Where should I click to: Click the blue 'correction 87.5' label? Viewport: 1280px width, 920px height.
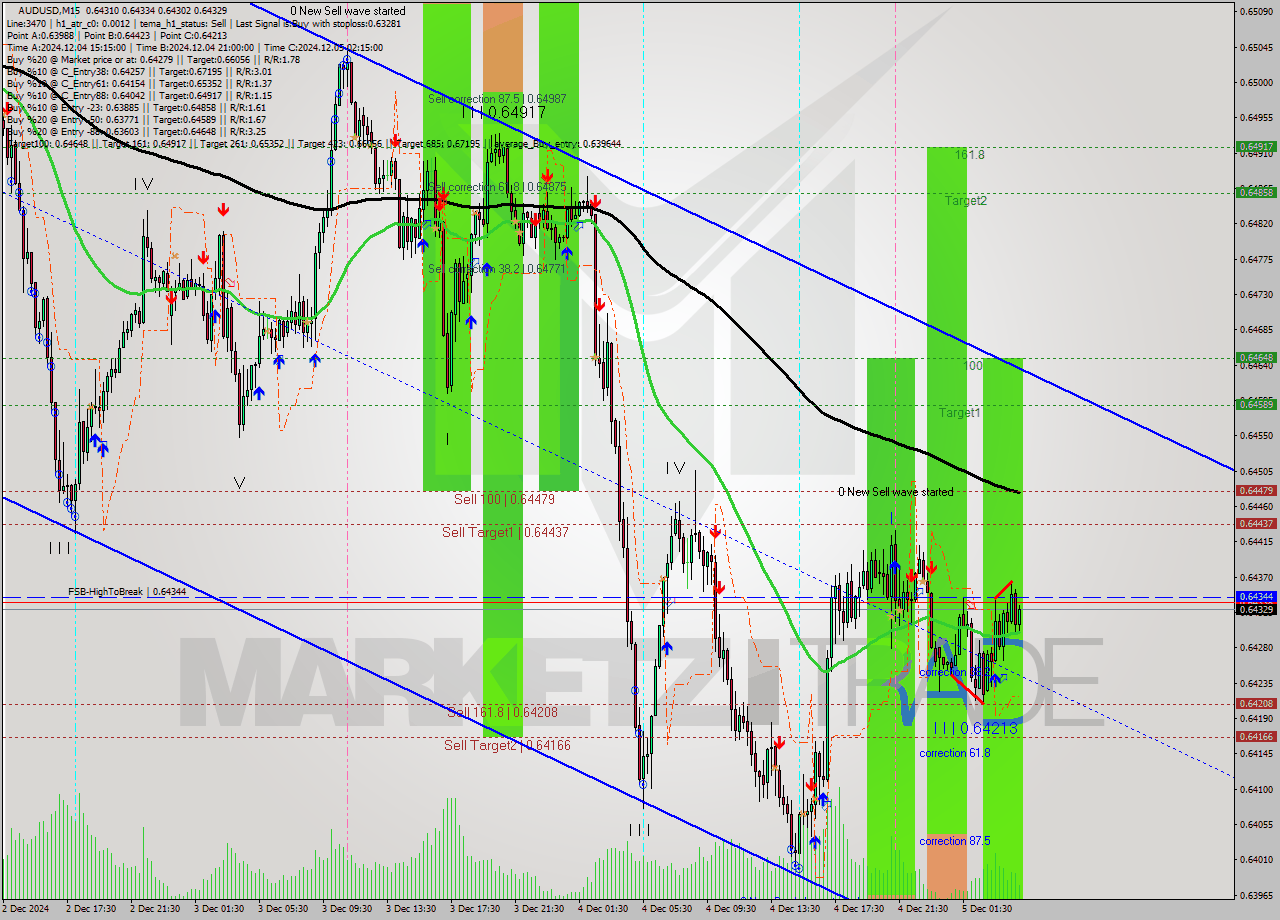(x=955, y=841)
